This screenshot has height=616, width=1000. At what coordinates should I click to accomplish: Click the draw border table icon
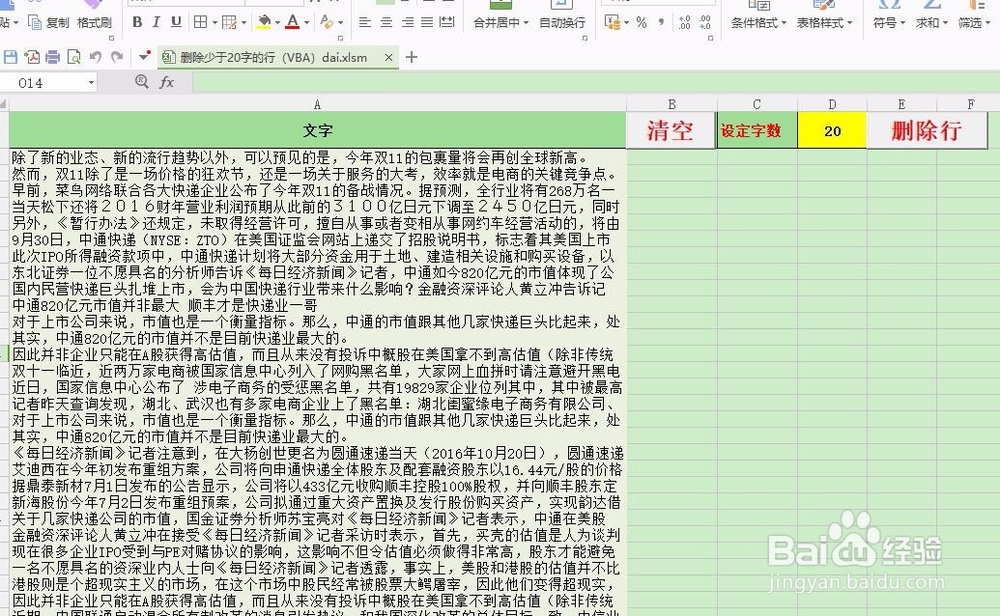pyautogui.click(x=230, y=22)
